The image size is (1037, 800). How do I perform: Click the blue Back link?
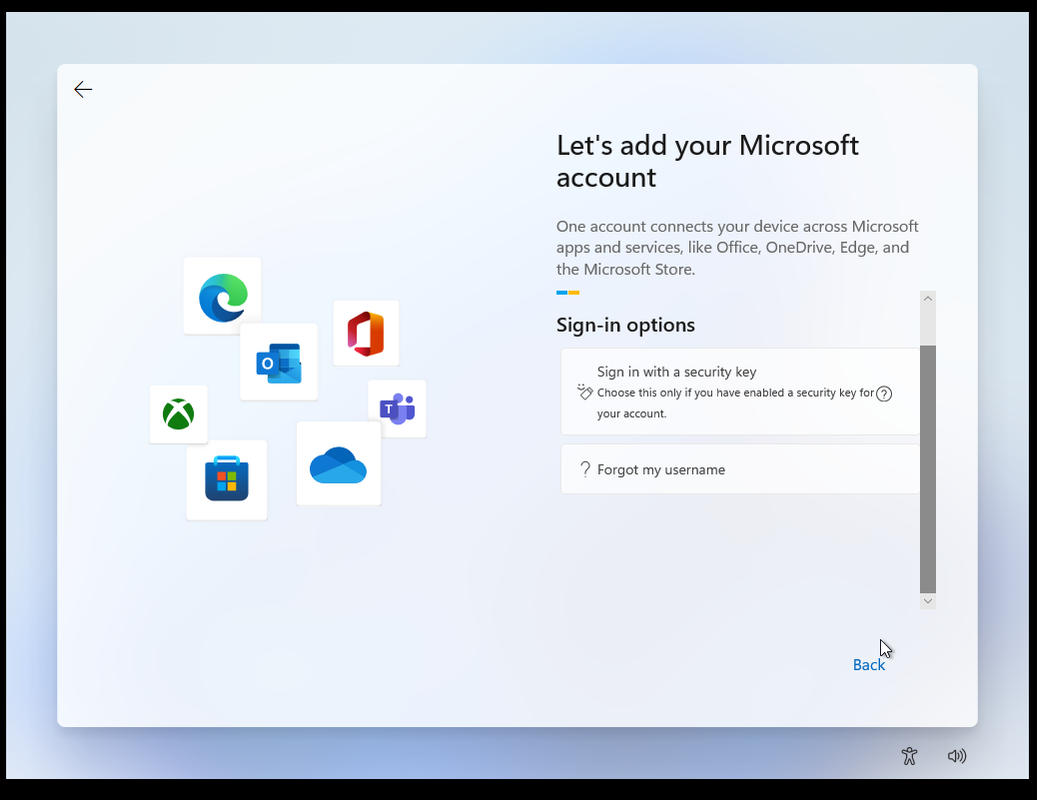click(868, 664)
